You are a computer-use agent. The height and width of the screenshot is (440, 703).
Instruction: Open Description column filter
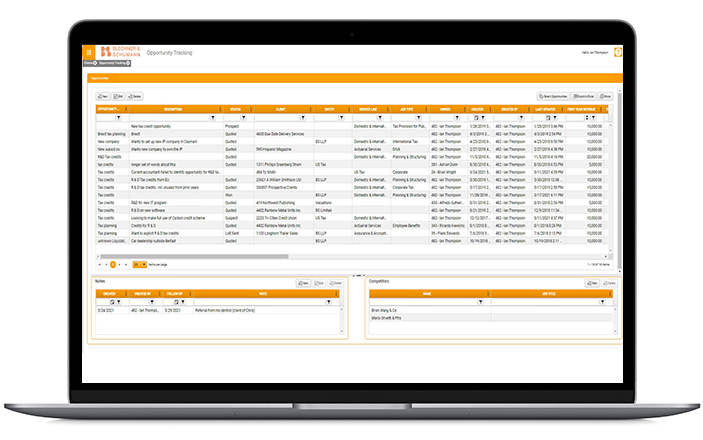coord(213,118)
